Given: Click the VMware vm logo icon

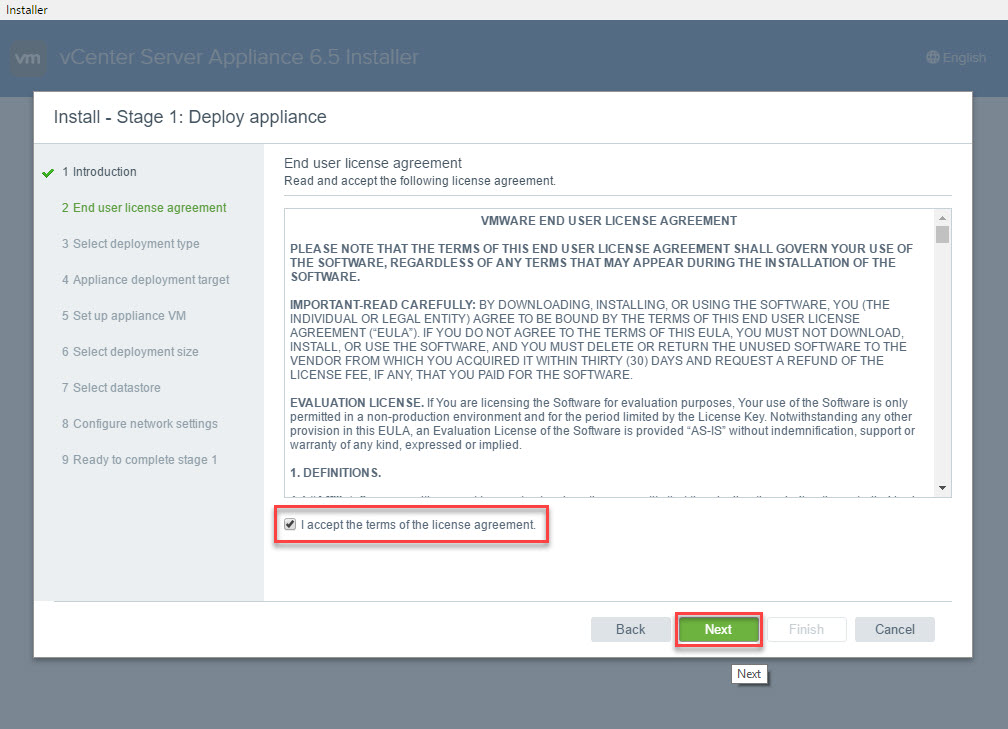Looking at the screenshot, I should point(30,58).
